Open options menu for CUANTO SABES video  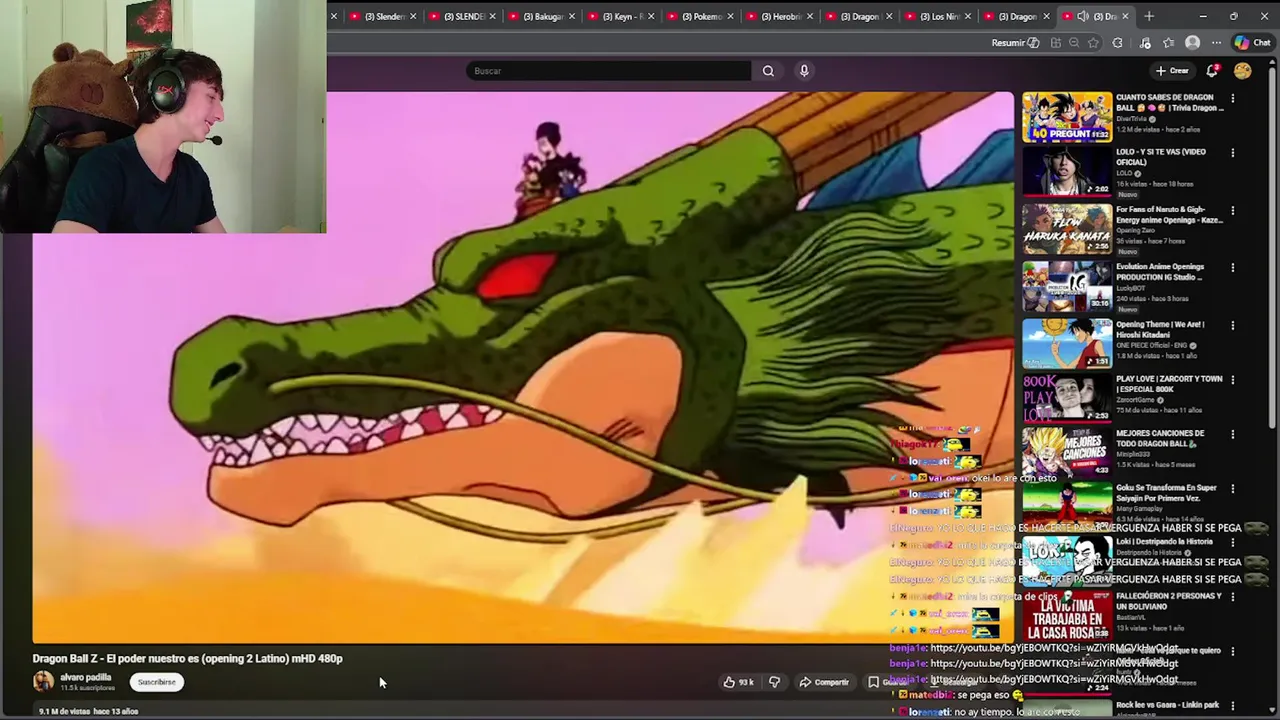pyautogui.click(x=1232, y=99)
